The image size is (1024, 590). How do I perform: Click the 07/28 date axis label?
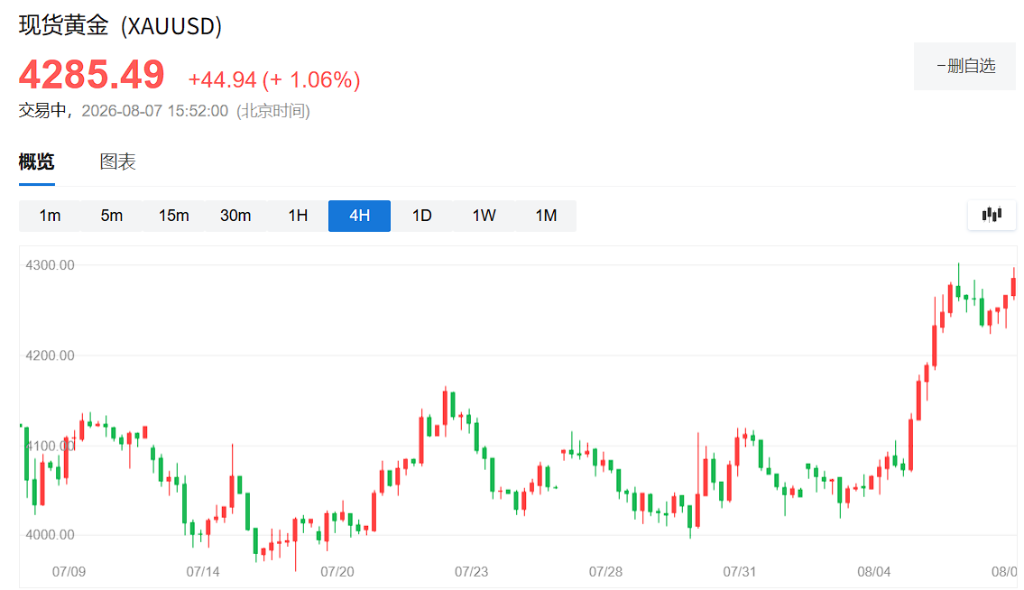pos(605,572)
